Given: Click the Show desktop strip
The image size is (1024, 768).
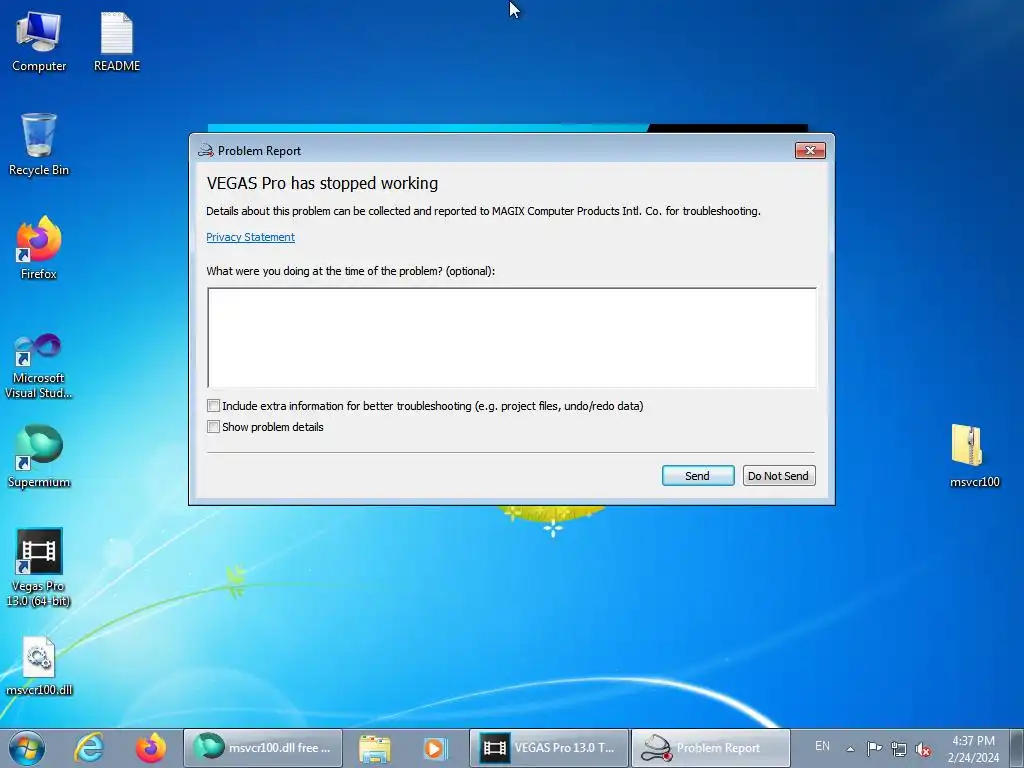Looking at the screenshot, I should tap(1017, 748).
